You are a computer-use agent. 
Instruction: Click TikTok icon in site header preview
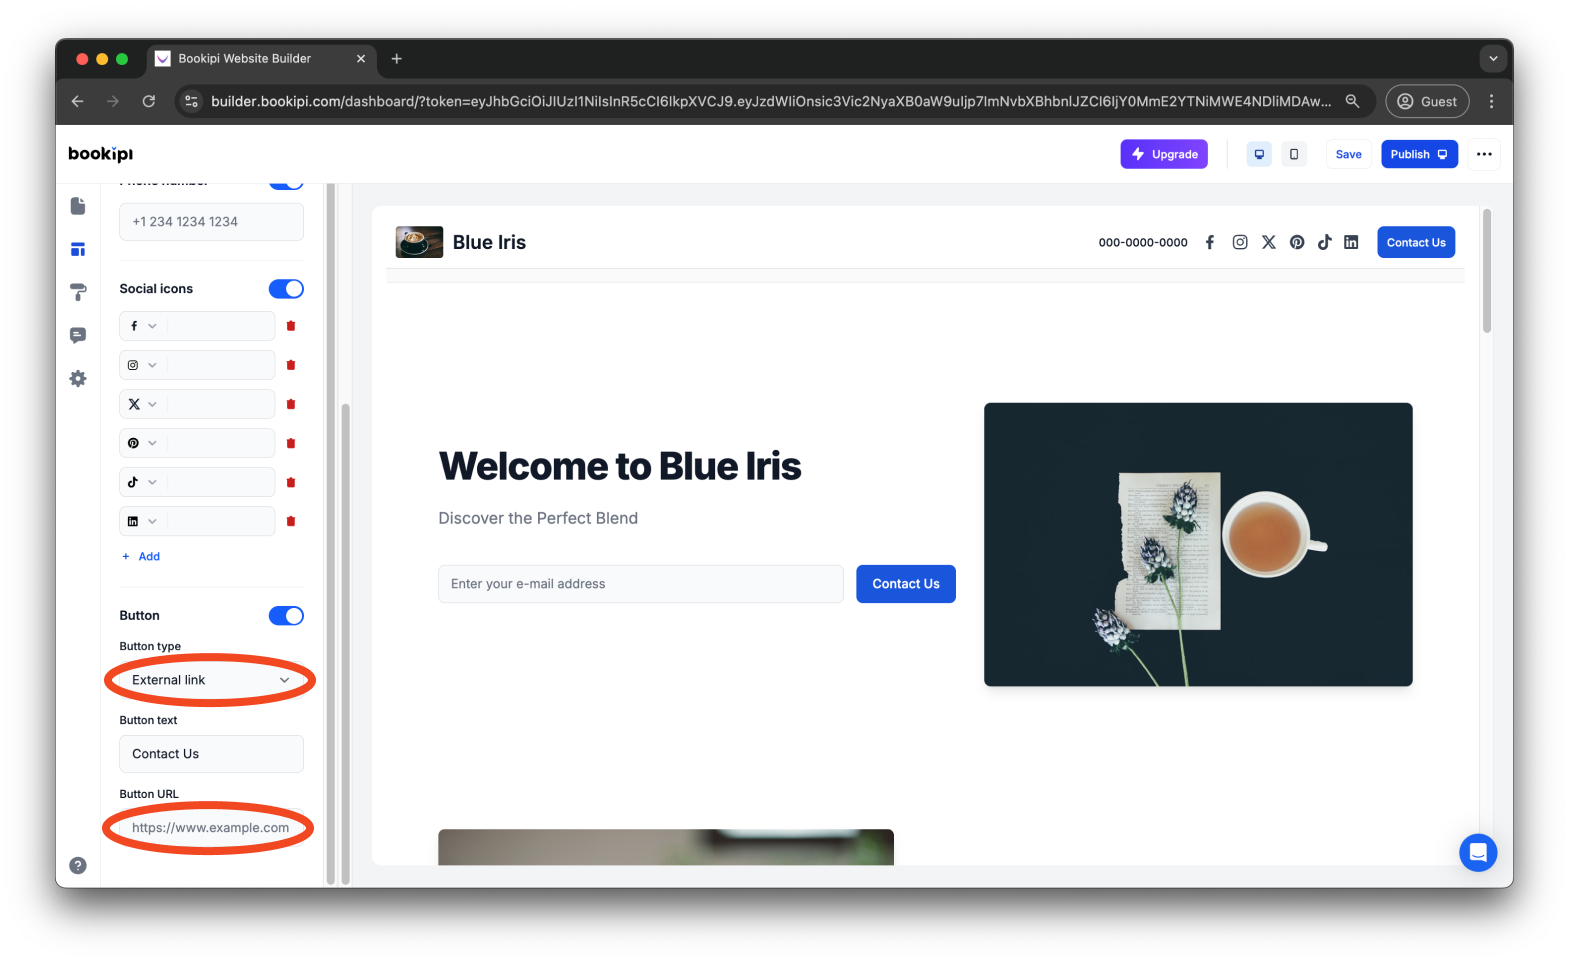(1325, 242)
